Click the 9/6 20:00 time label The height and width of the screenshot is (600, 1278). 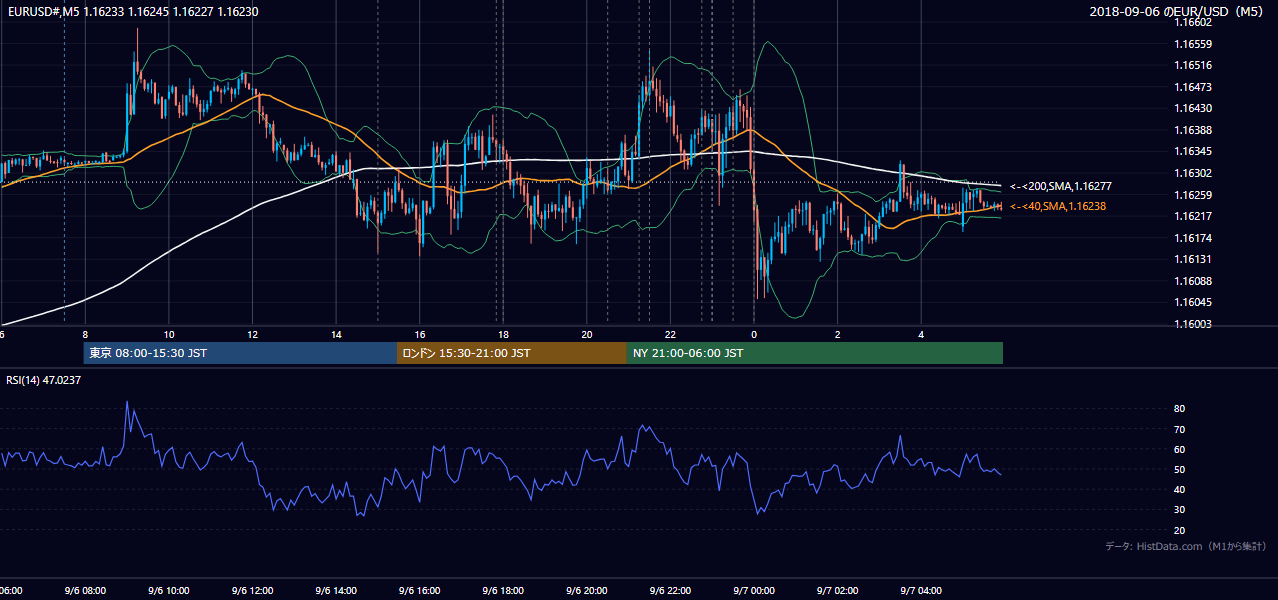[587, 591]
